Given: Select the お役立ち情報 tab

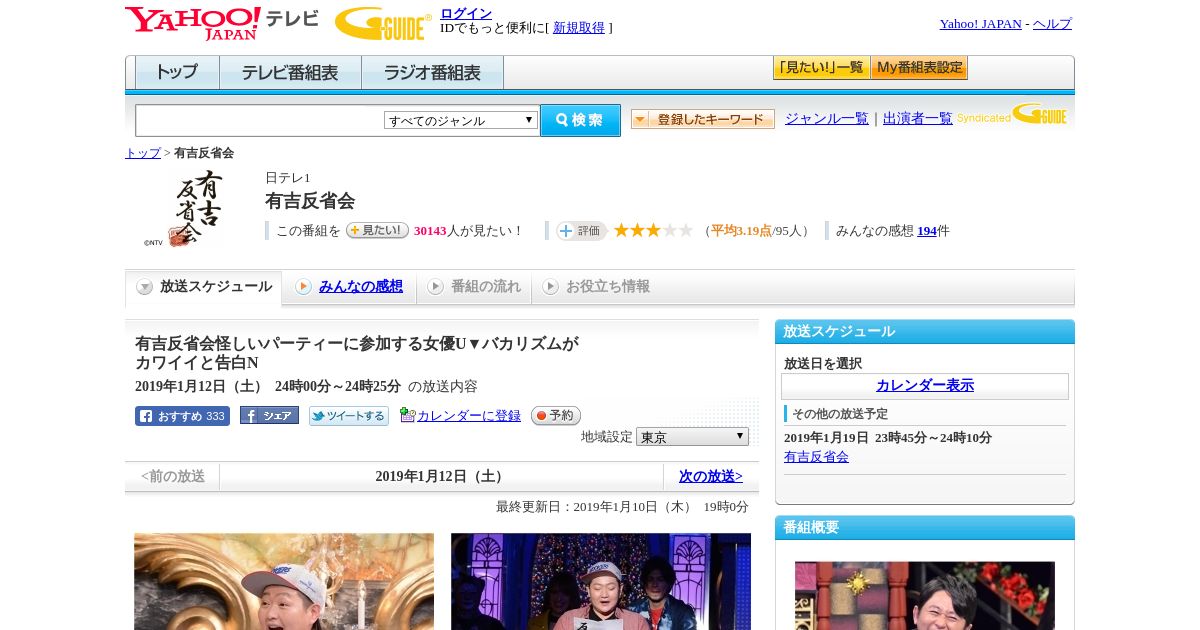Looking at the screenshot, I should click(597, 287).
